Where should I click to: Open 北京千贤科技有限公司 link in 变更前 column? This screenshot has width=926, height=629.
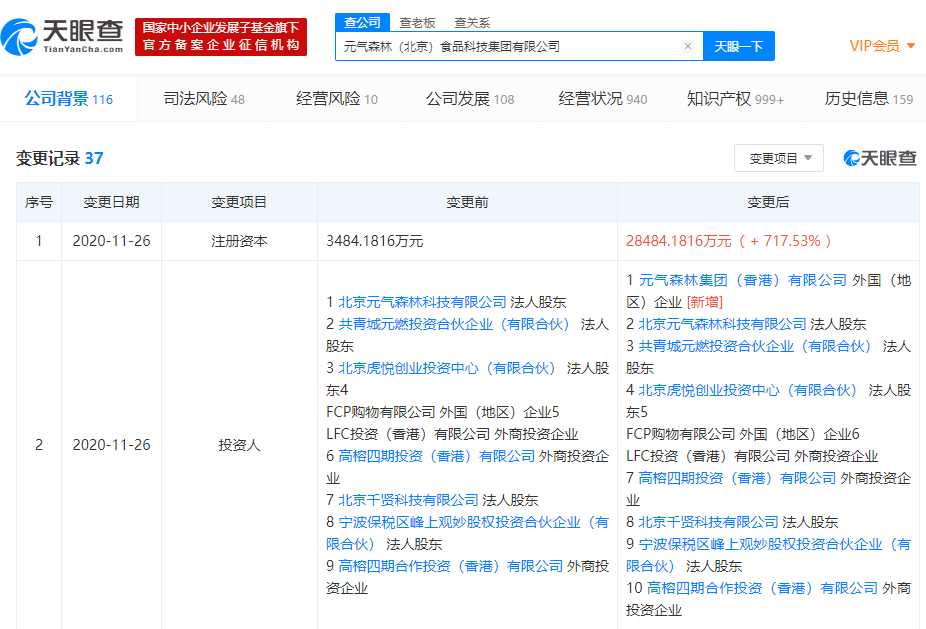coord(408,500)
